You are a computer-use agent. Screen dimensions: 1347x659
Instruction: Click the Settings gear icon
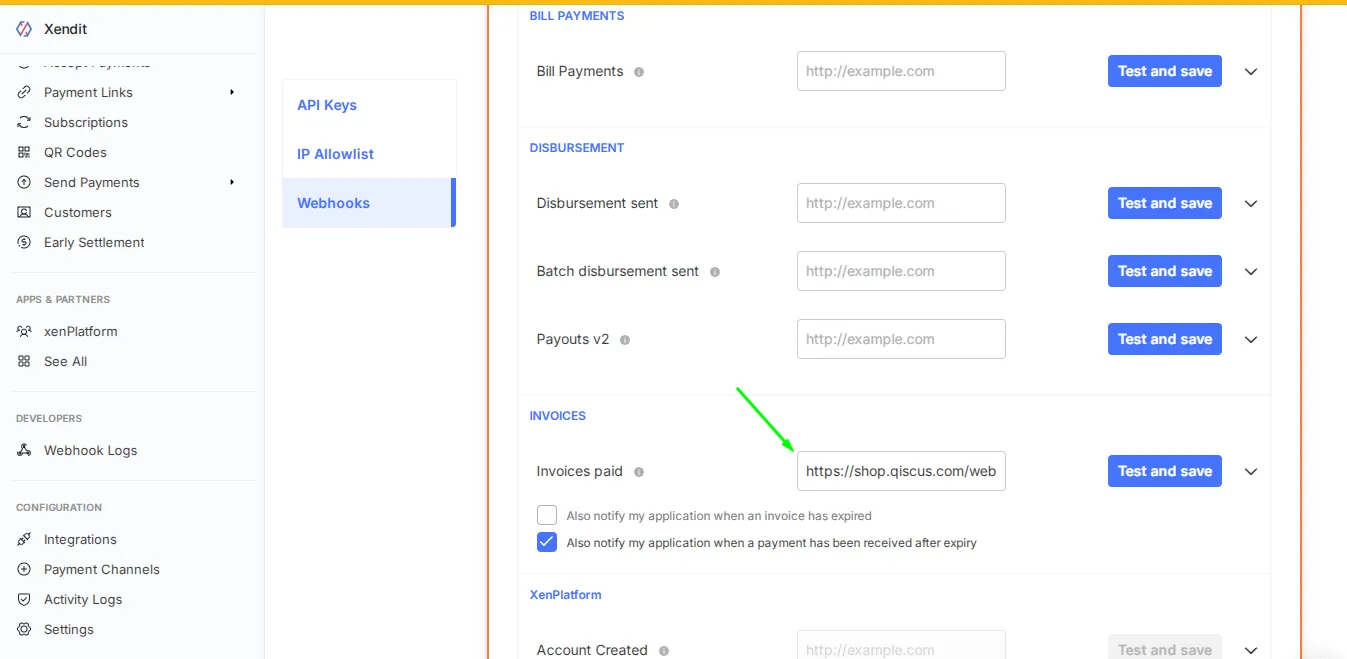point(24,629)
